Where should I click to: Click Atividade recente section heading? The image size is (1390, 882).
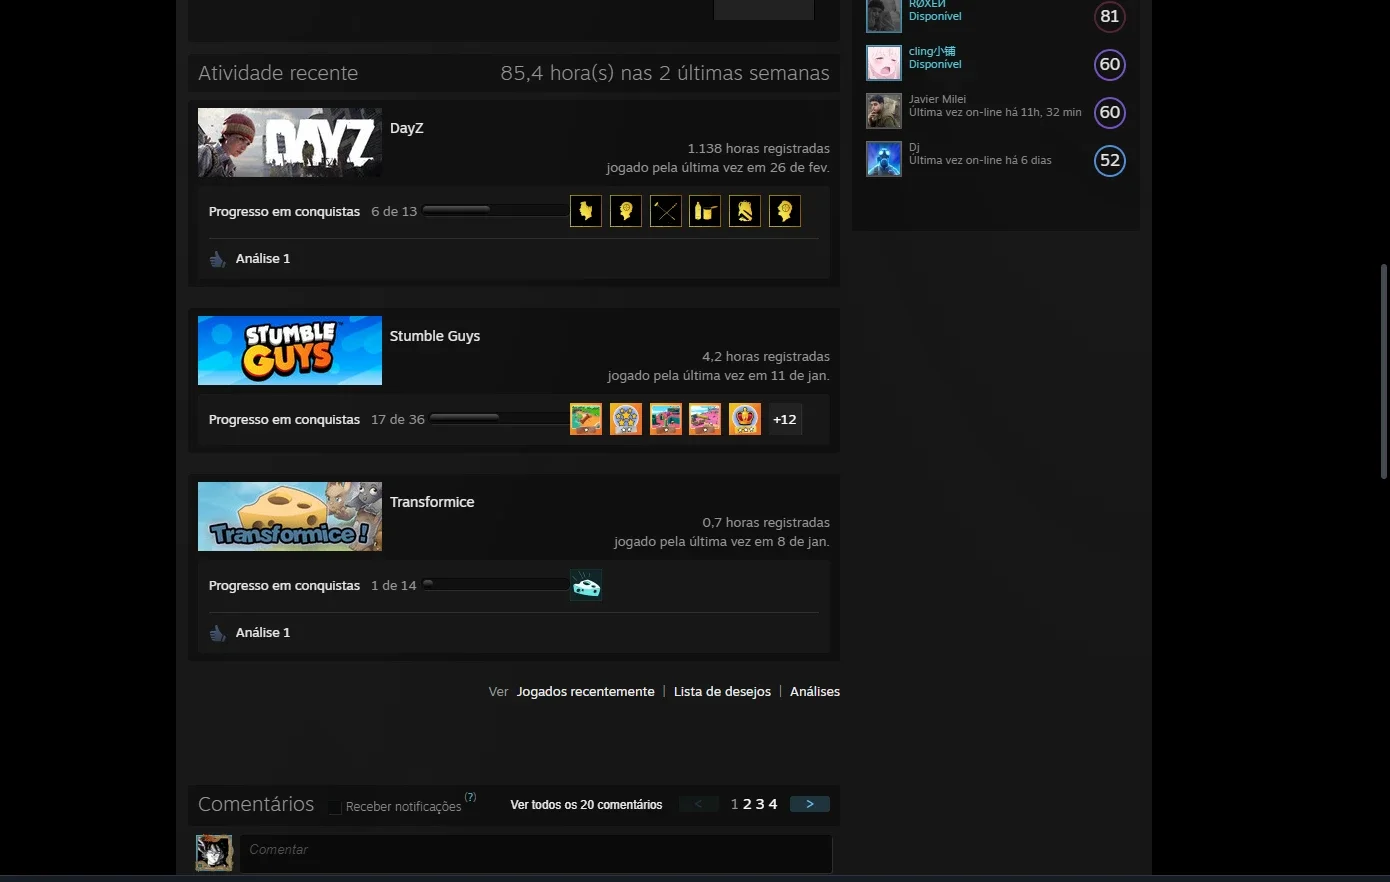(x=278, y=73)
